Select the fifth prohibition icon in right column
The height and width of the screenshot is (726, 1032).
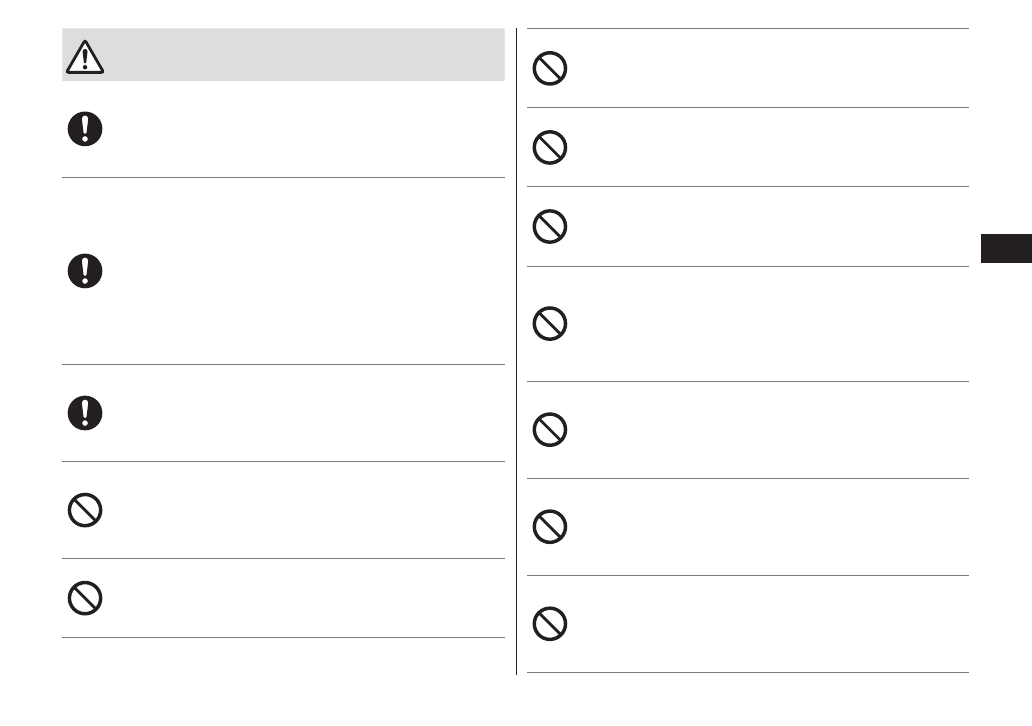[x=551, y=430]
